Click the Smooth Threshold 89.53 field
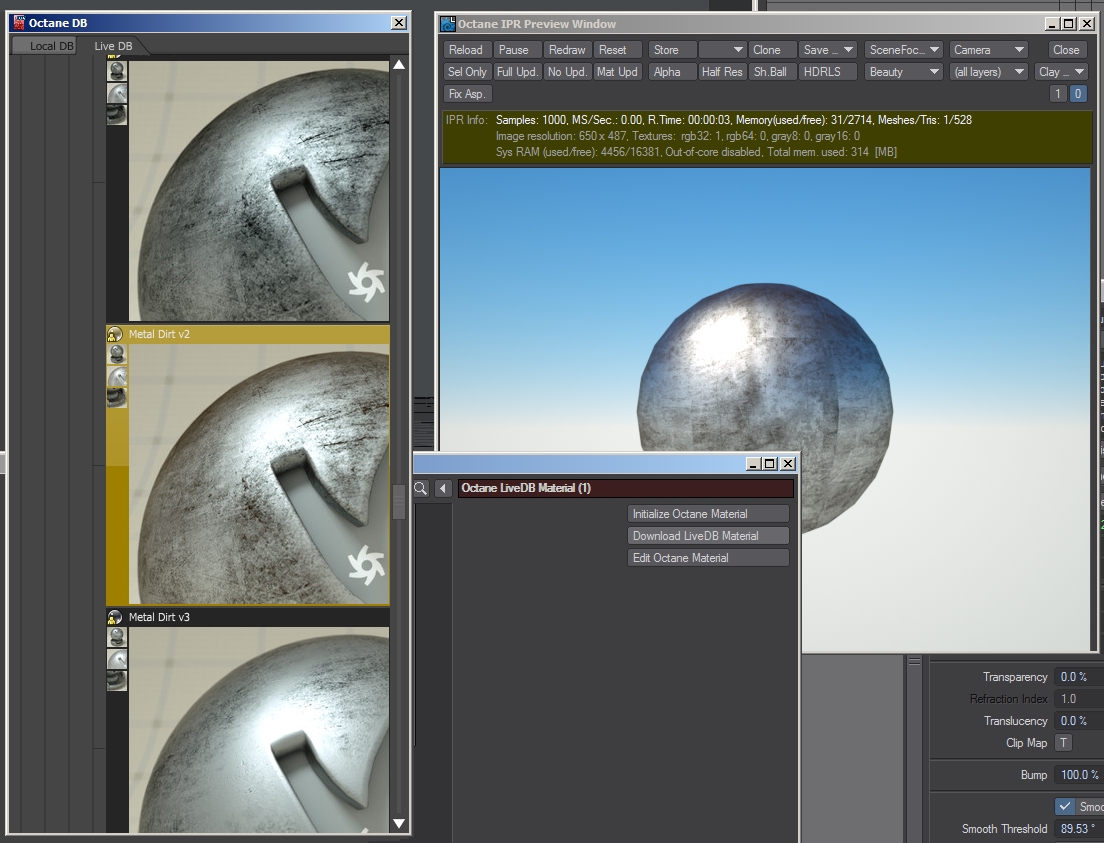The image size is (1104, 843). (1079, 829)
